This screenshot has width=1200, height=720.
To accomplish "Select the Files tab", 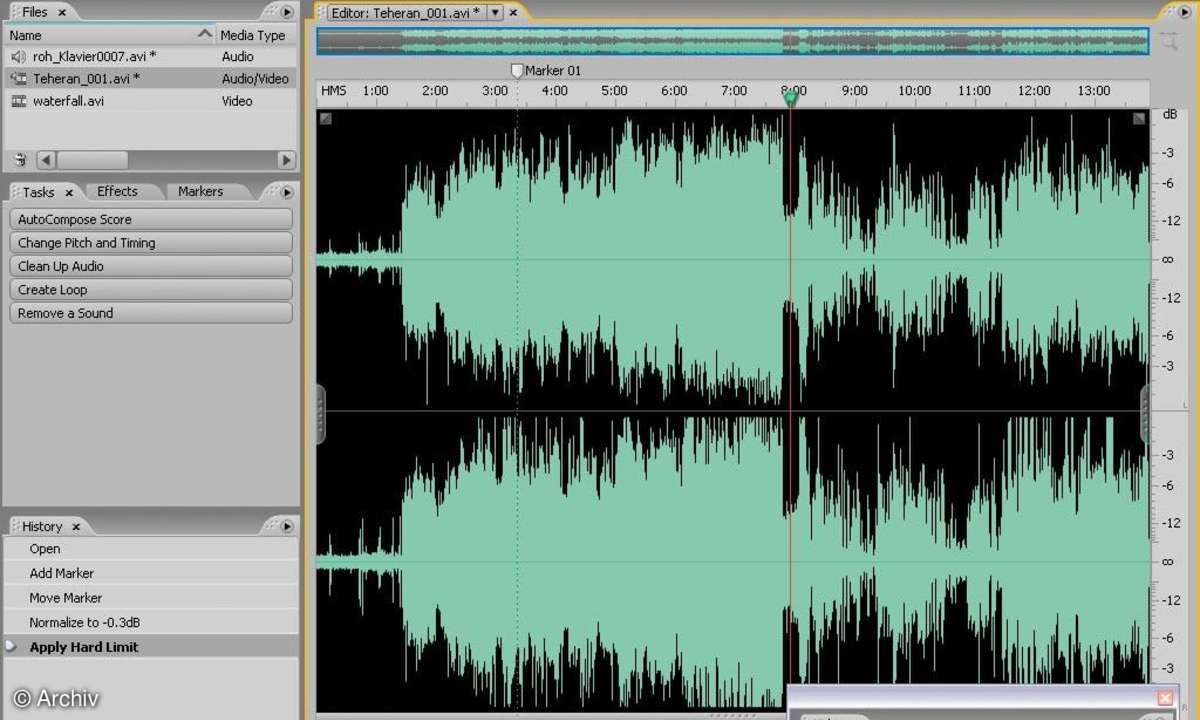I will coord(34,12).
